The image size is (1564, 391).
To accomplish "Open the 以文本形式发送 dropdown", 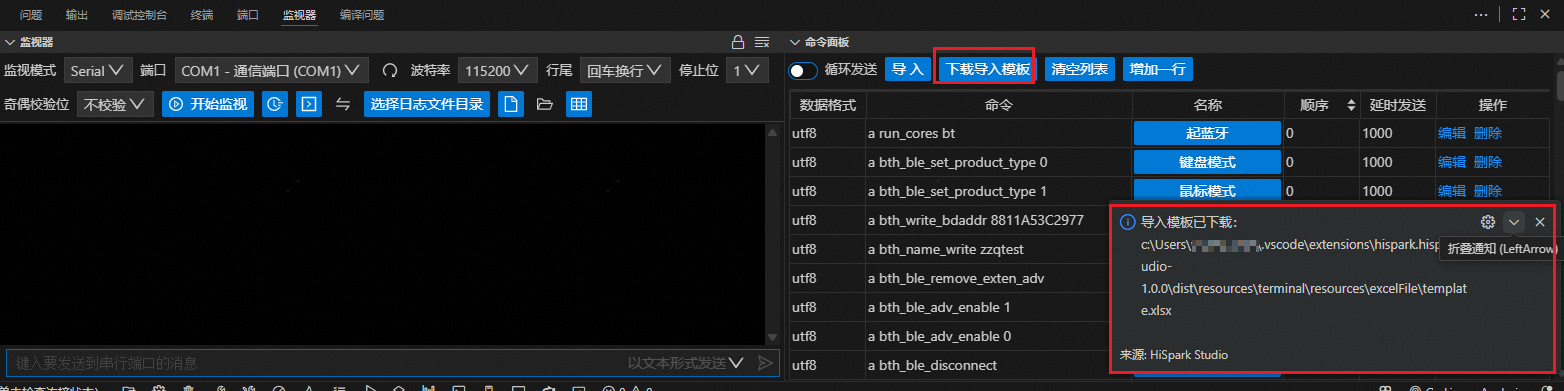I will coord(687,363).
